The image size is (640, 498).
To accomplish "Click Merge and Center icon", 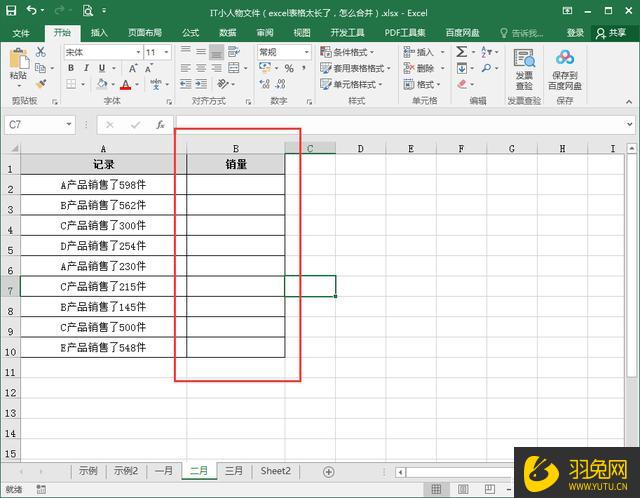I will (233, 68).
